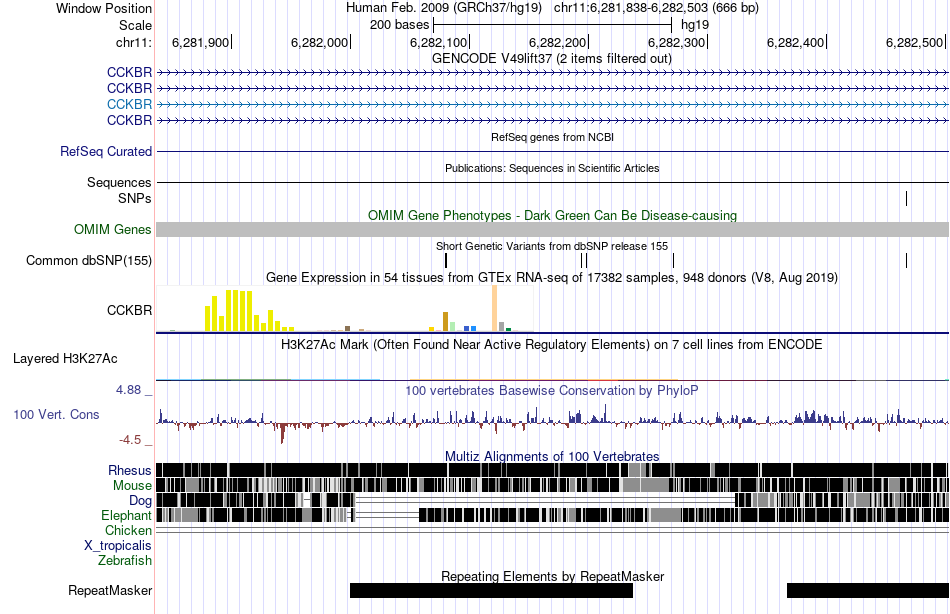The height and width of the screenshot is (614, 950).
Task: Open 100 vertebrates Basewise Conservation title
Action: [551, 391]
